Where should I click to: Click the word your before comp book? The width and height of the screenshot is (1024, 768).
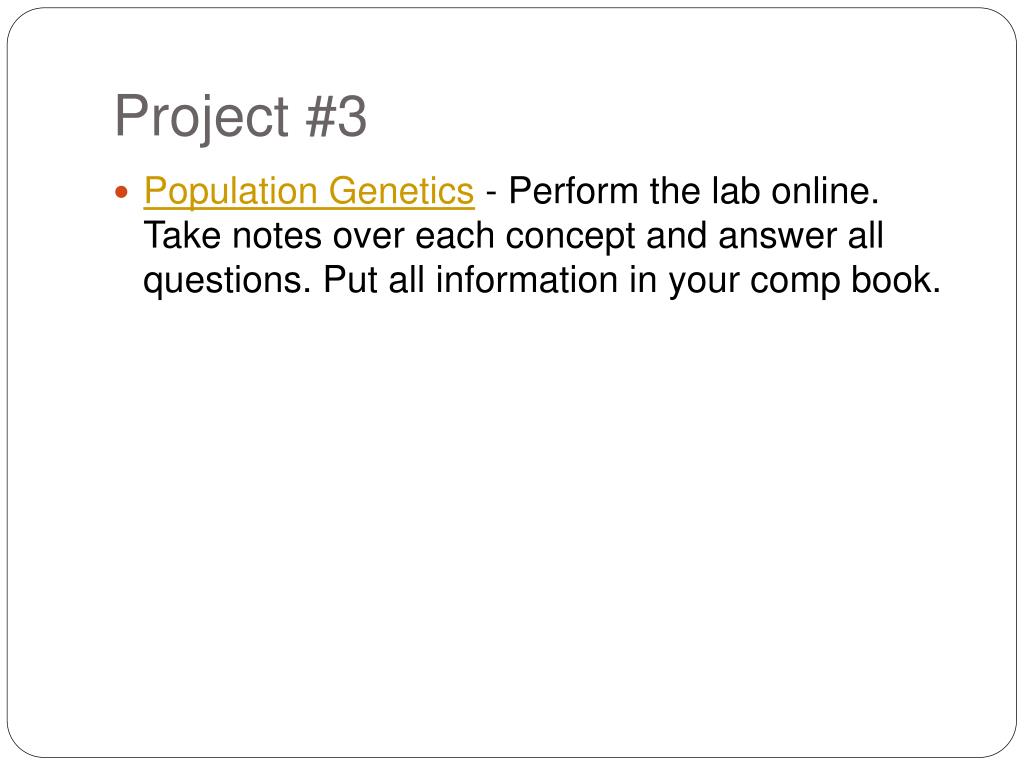[703, 281]
